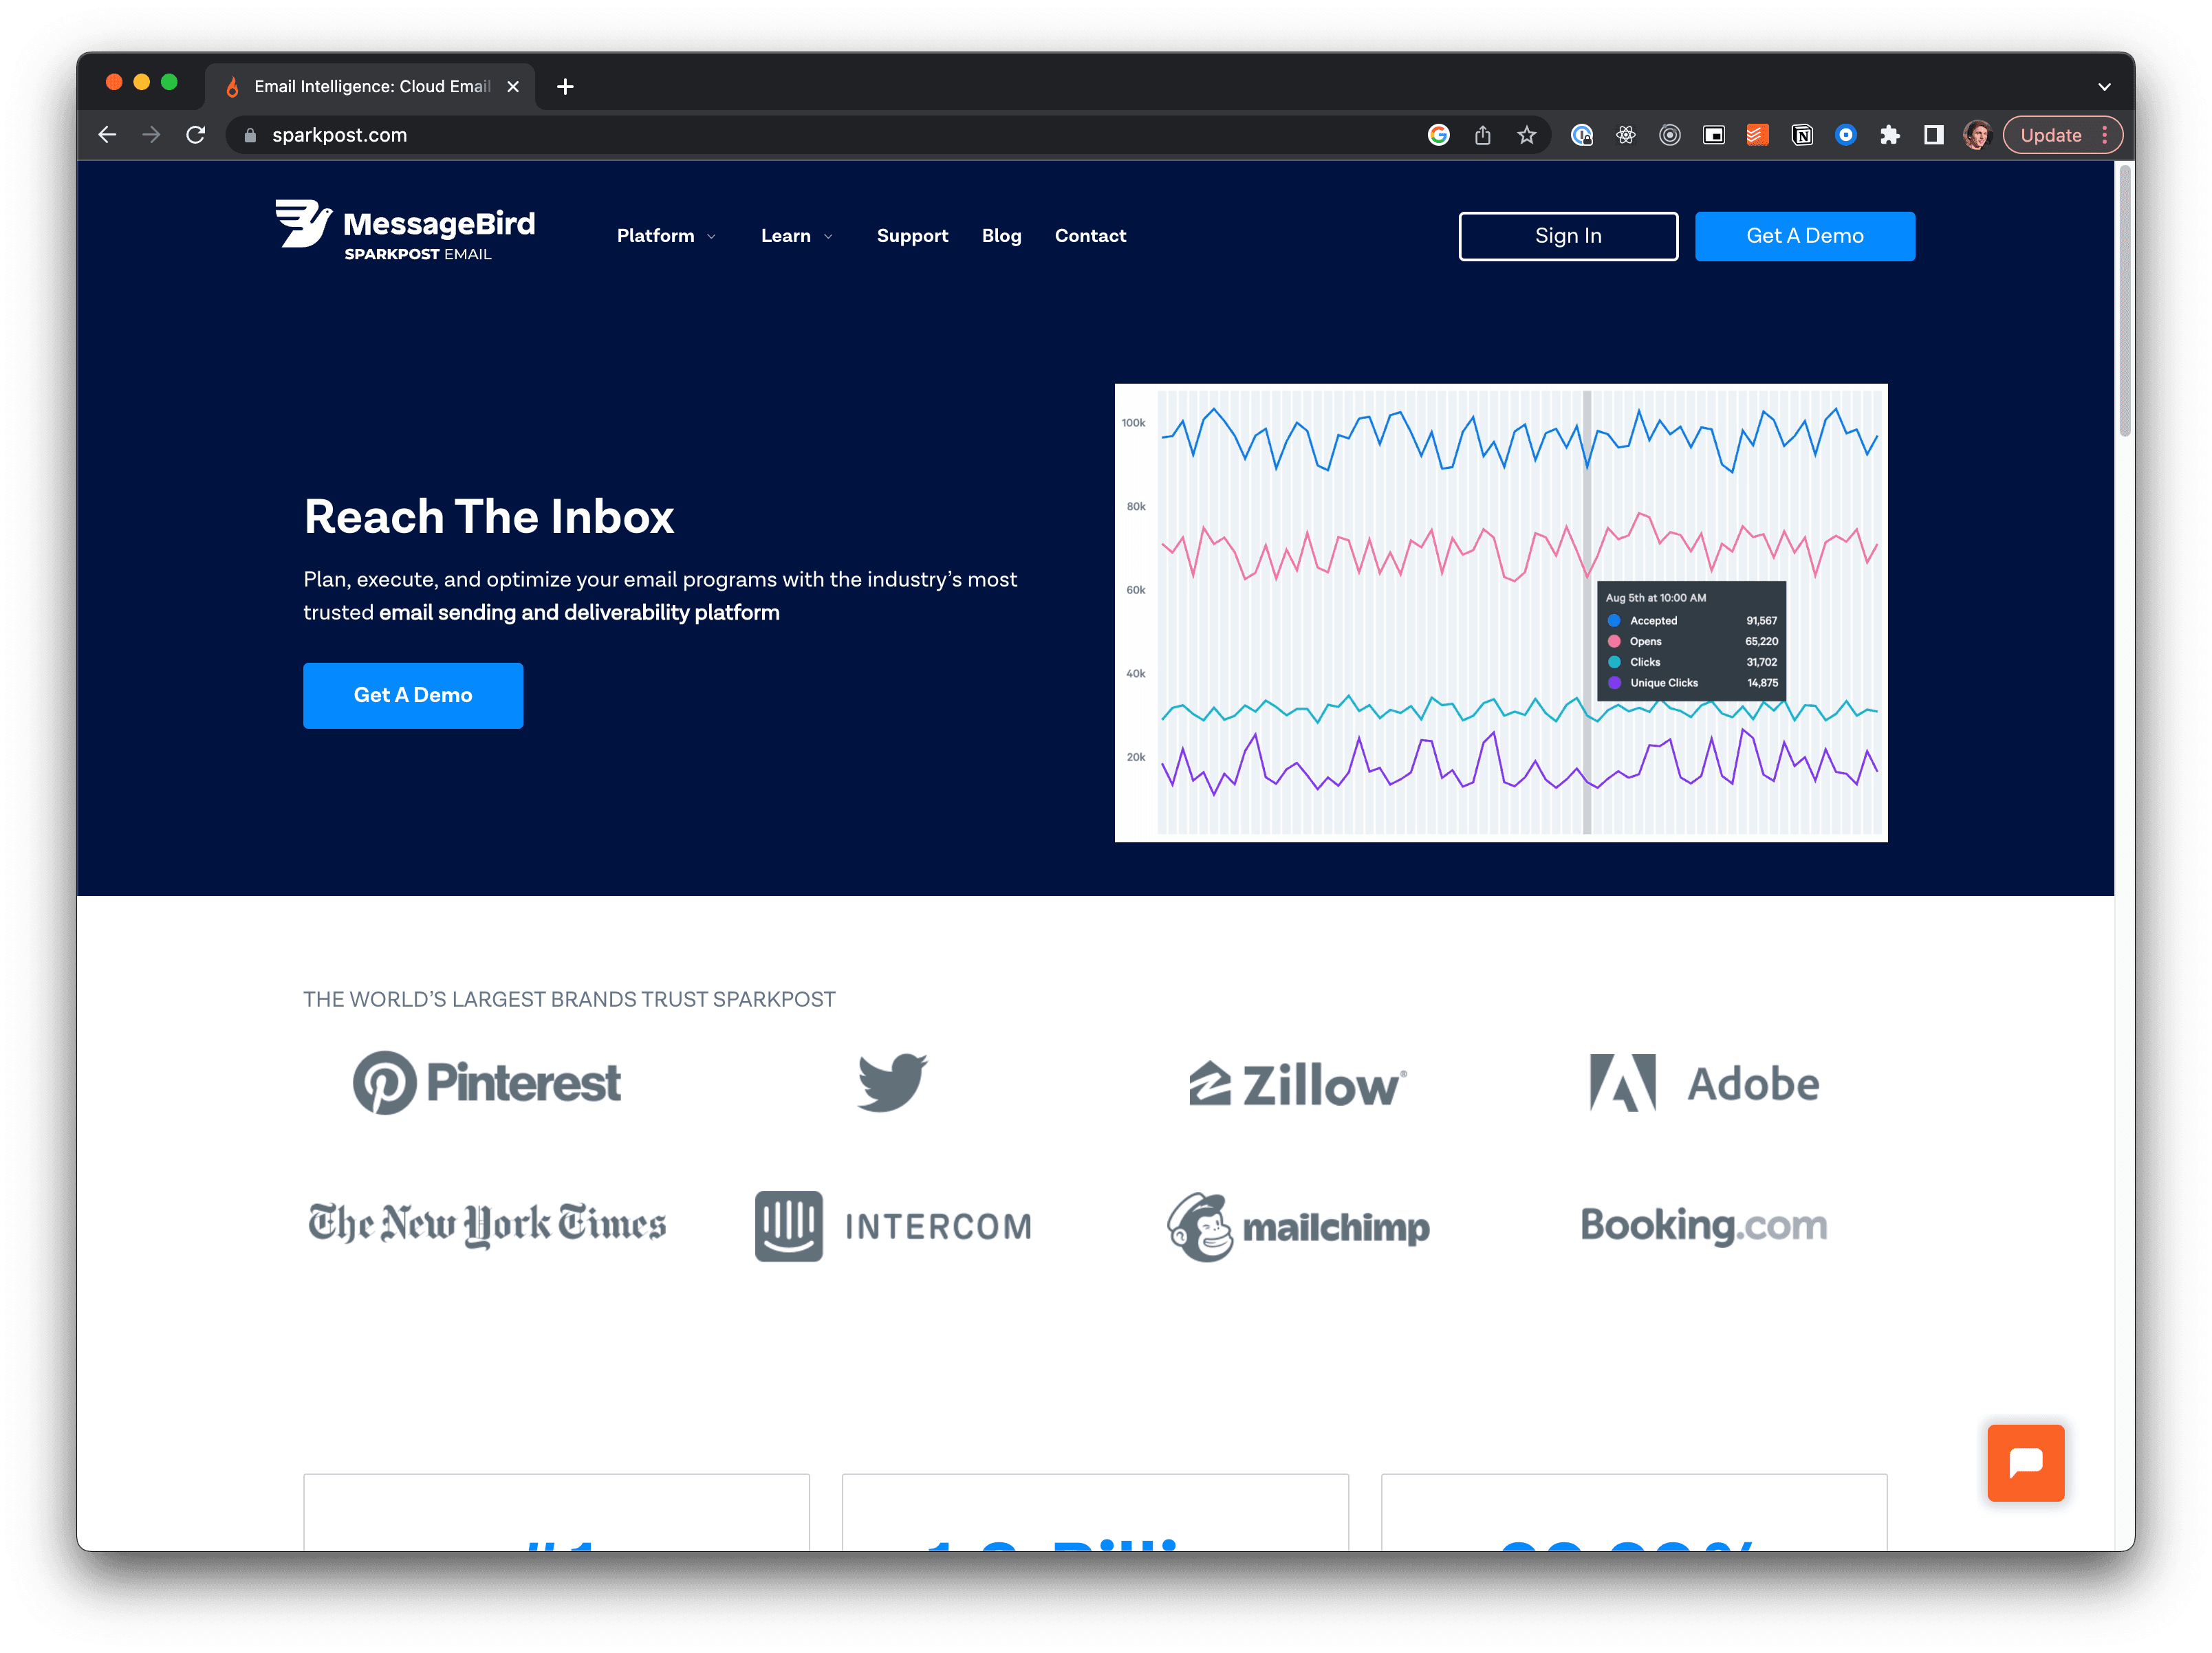The image size is (2212, 1653).
Task: Bookmark this page with the star icon
Action: [x=1526, y=135]
